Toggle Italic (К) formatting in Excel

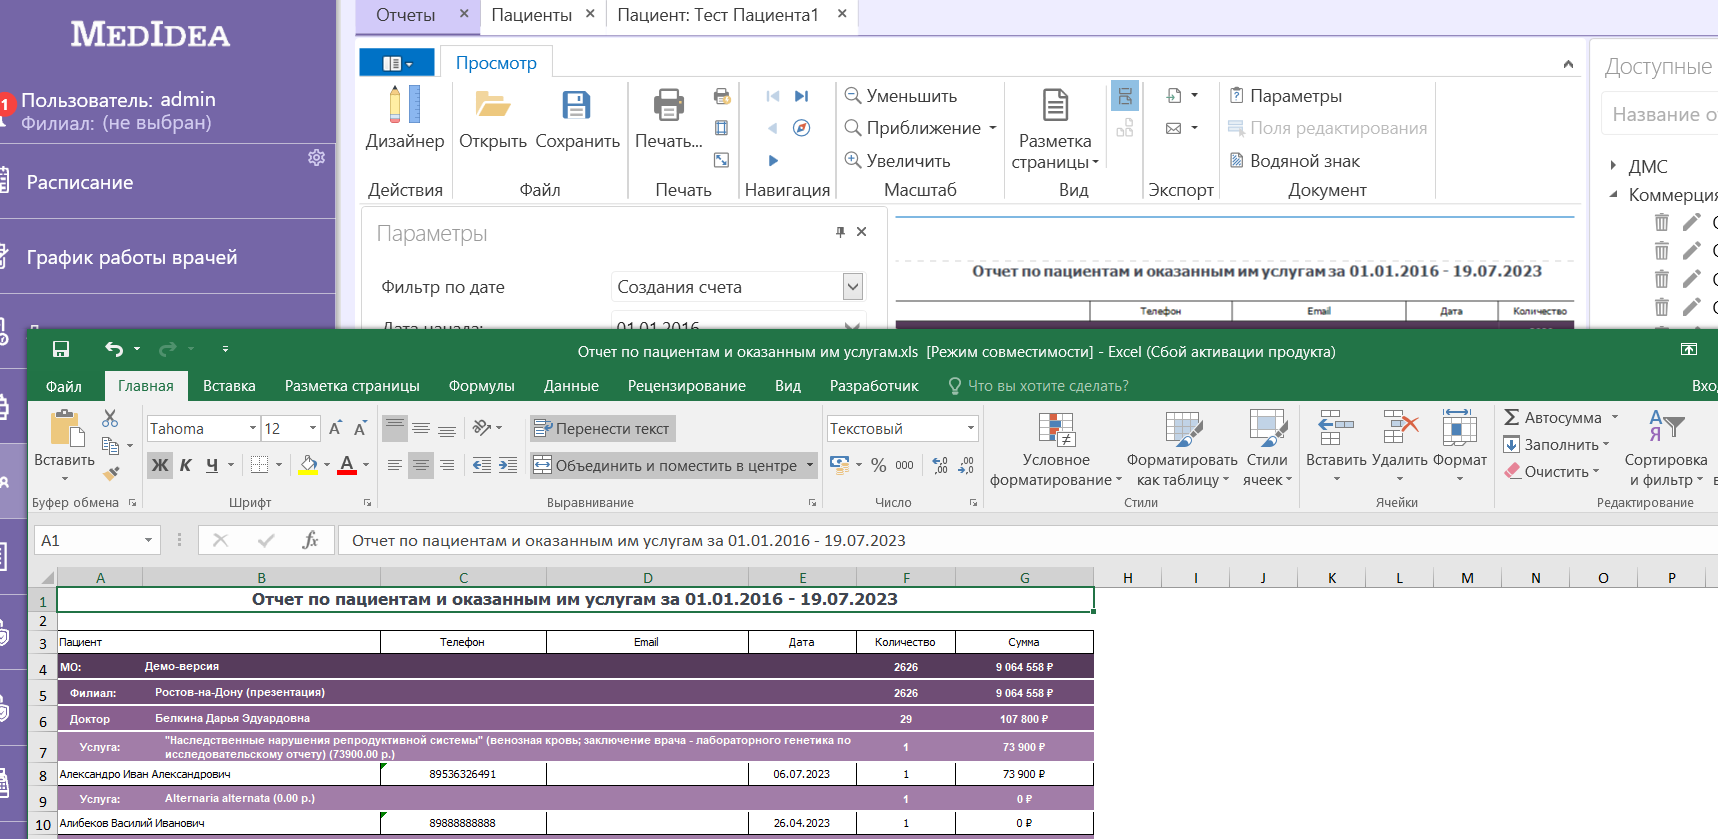click(185, 465)
